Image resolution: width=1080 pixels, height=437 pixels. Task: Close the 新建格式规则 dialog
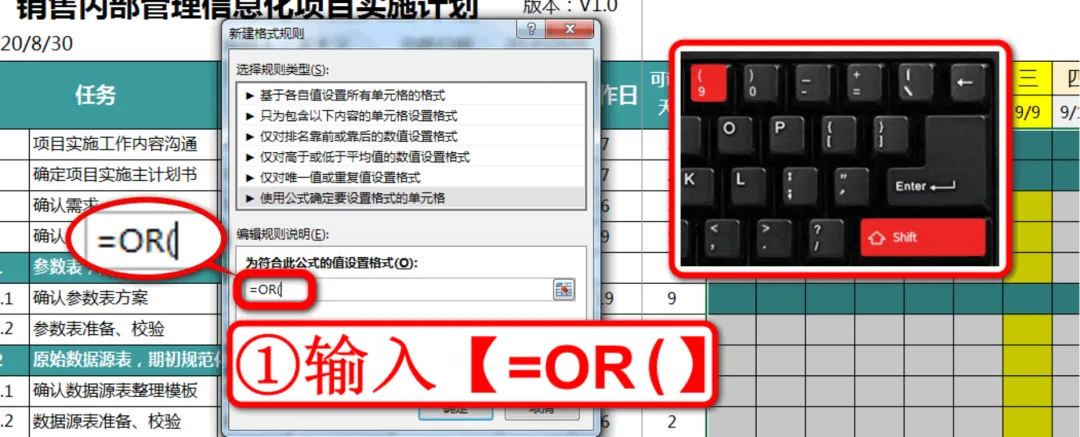pos(569,30)
